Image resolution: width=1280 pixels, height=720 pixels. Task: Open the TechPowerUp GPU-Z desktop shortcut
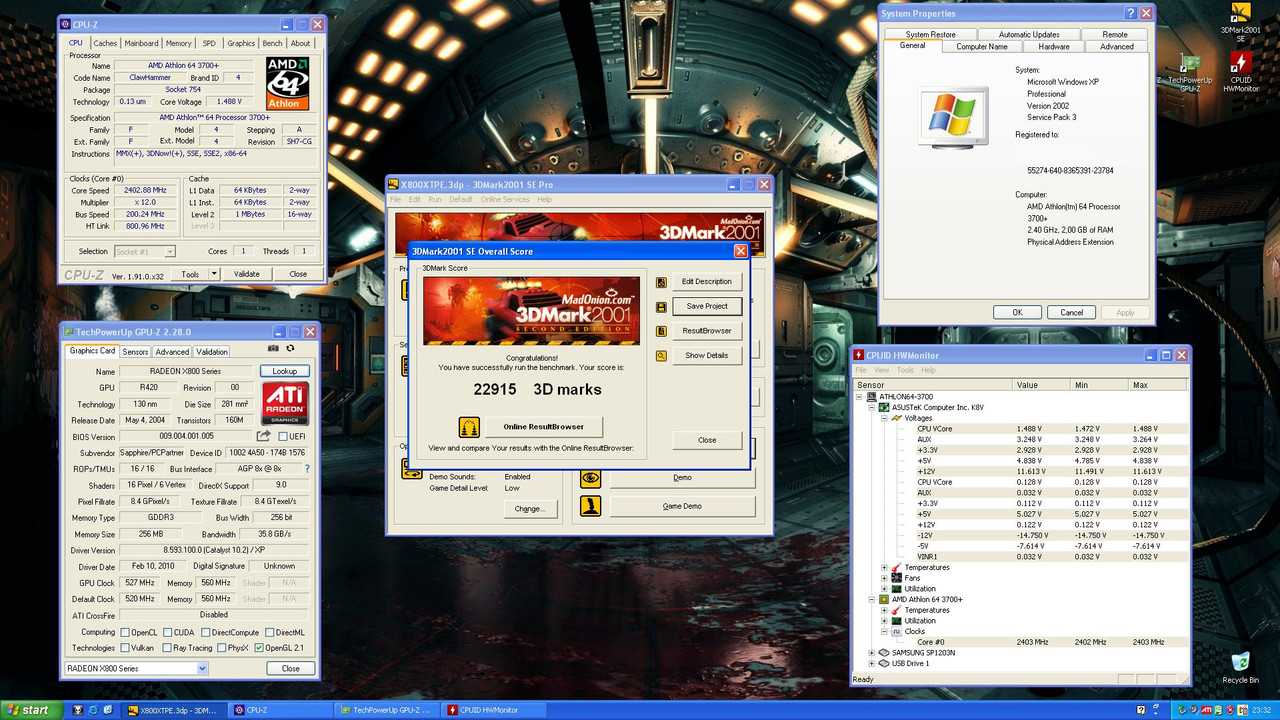tap(1190, 73)
